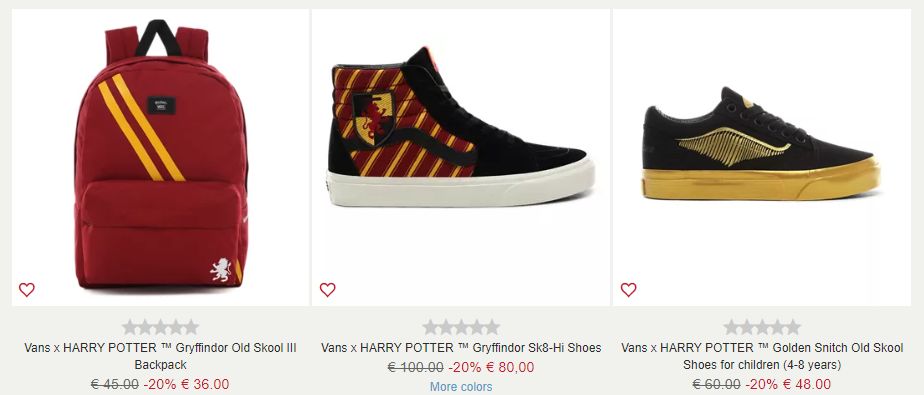This screenshot has height=395, width=924.
Task: Click the Sk8-Hi shoes star rating
Action: 461,327
